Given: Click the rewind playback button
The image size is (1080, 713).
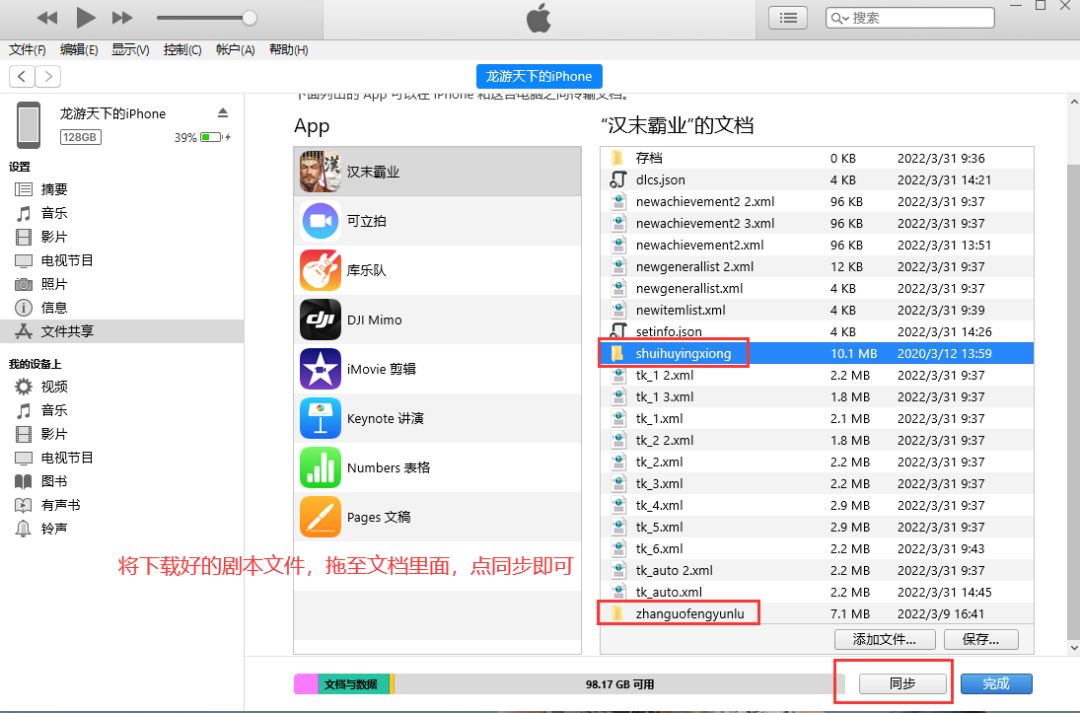Looking at the screenshot, I should [48, 18].
